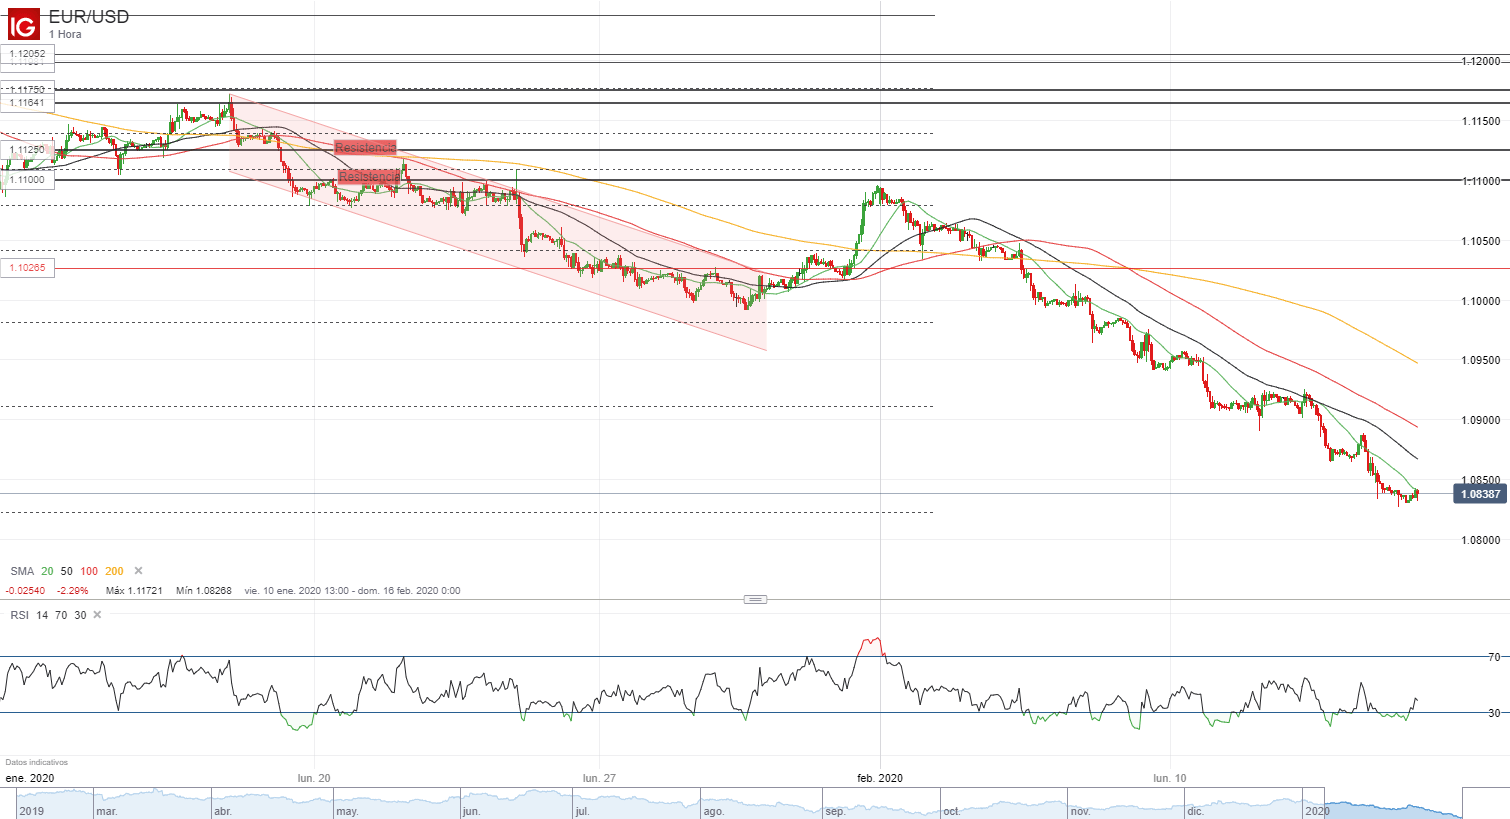The height and width of the screenshot is (819, 1510).
Task: Jump to dic. in the navigator timeline
Action: 1196,811
